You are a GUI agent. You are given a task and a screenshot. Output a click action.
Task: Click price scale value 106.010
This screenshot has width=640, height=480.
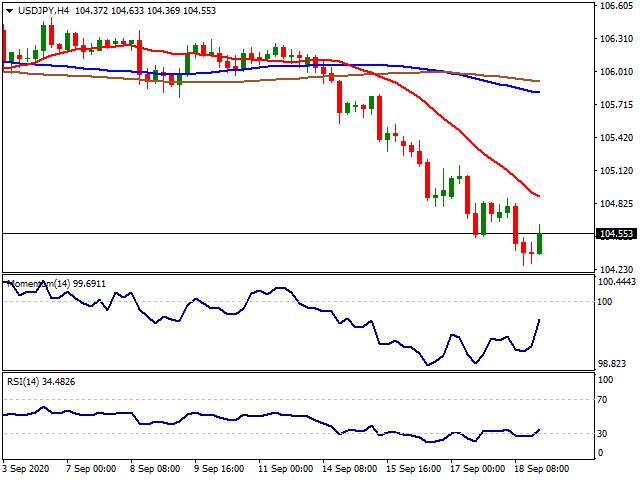(616, 72)
